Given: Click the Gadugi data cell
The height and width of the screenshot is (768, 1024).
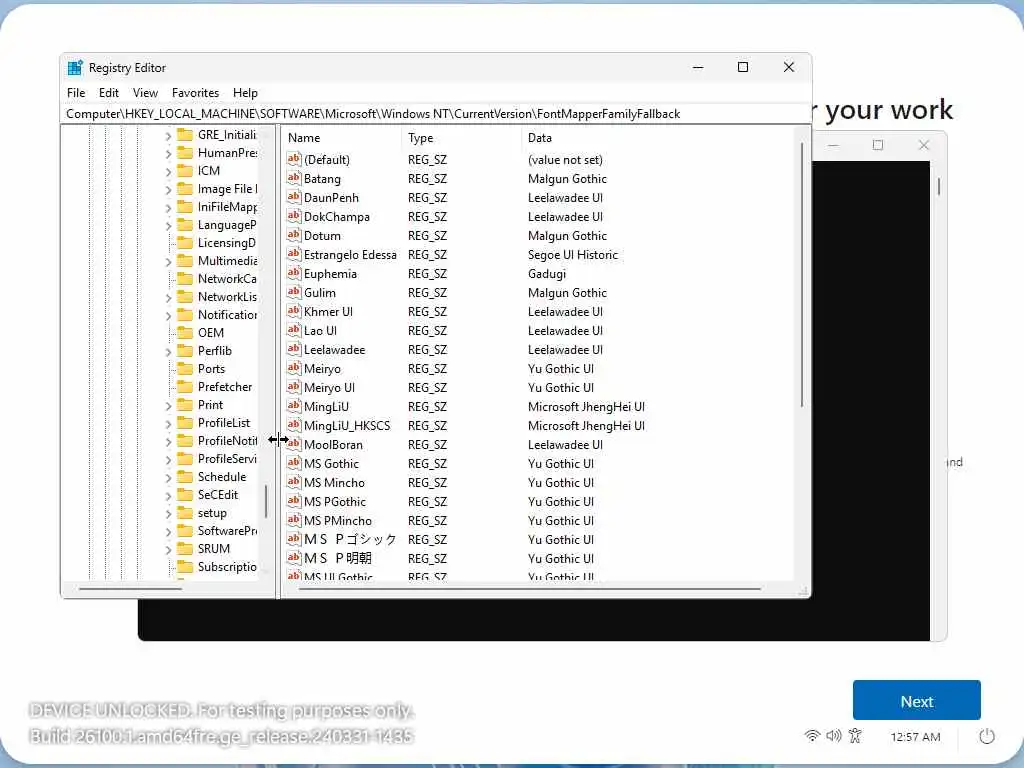Looking at the screenshot, I should point(547,274).
